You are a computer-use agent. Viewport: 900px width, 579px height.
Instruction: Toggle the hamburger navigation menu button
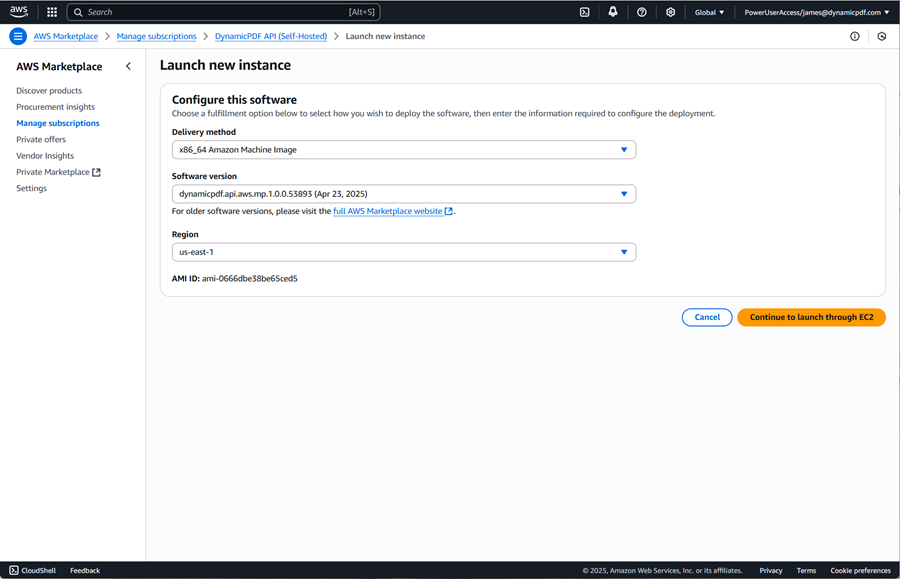coord(18,36)
